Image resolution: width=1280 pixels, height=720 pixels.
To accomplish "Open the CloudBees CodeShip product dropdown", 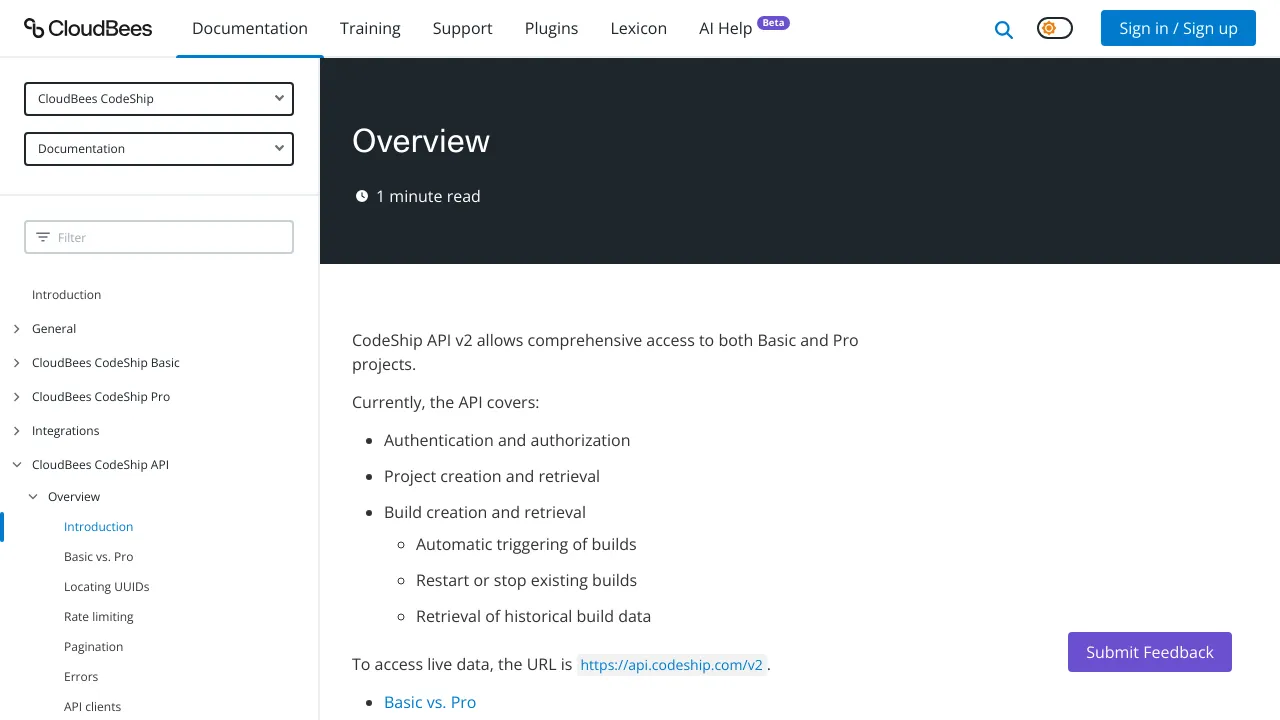I will click(x=159, y=99).
